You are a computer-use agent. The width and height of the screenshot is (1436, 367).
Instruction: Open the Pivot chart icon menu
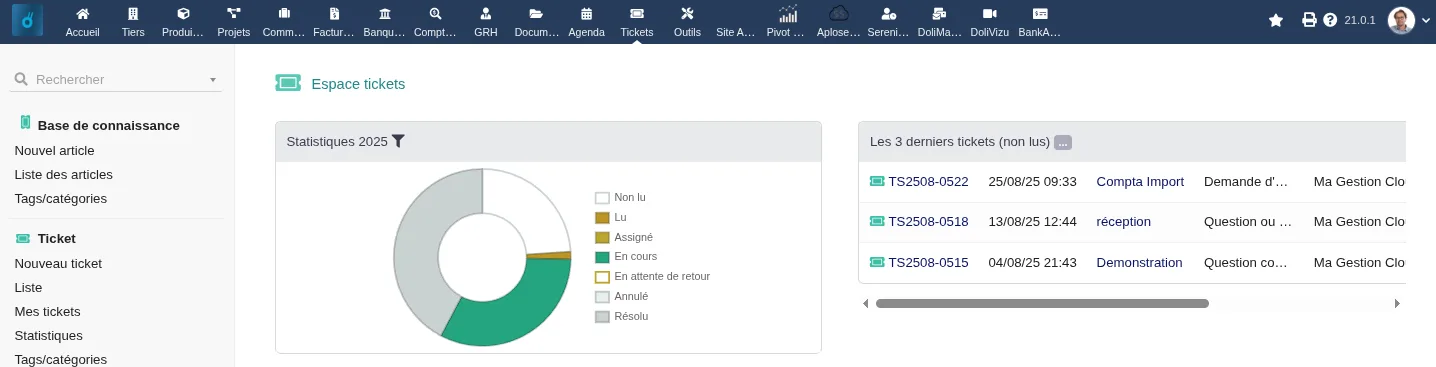pos(789,14)
